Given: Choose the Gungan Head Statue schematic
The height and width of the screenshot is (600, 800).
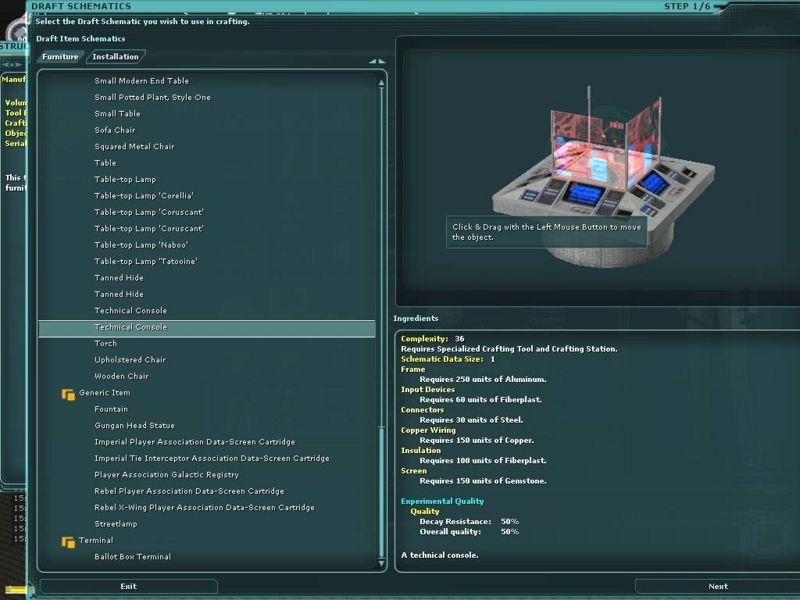Looking at the screenshot, I should click(136, 426).
